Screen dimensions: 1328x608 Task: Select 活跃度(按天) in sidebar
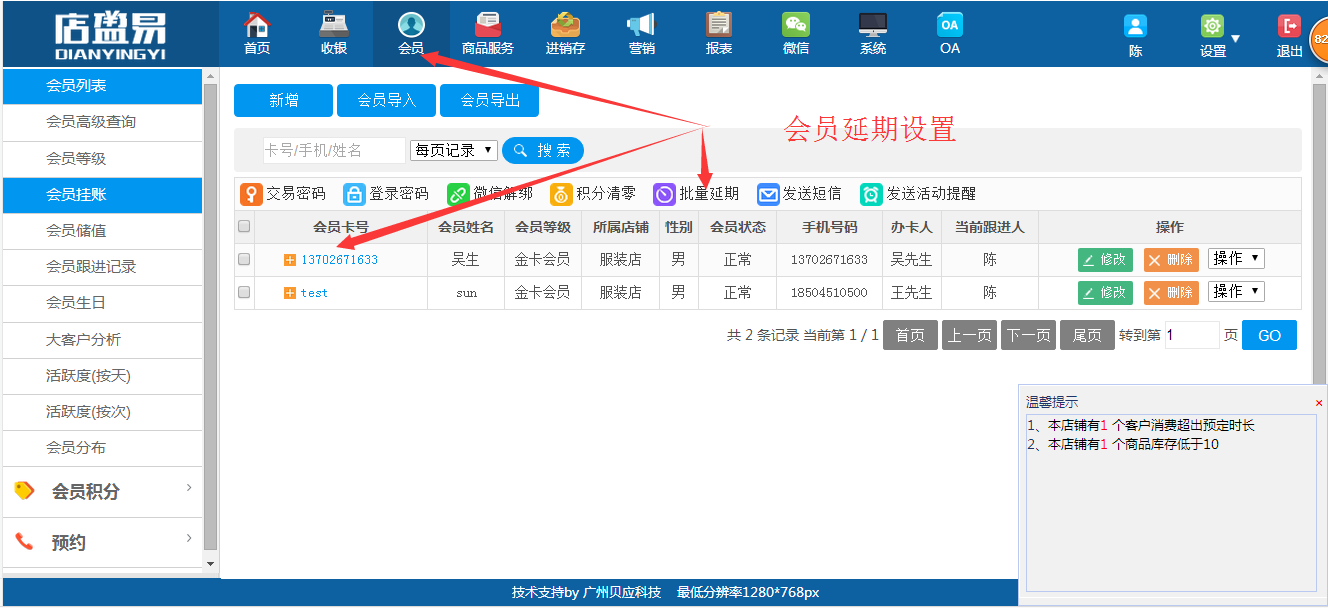102,376
